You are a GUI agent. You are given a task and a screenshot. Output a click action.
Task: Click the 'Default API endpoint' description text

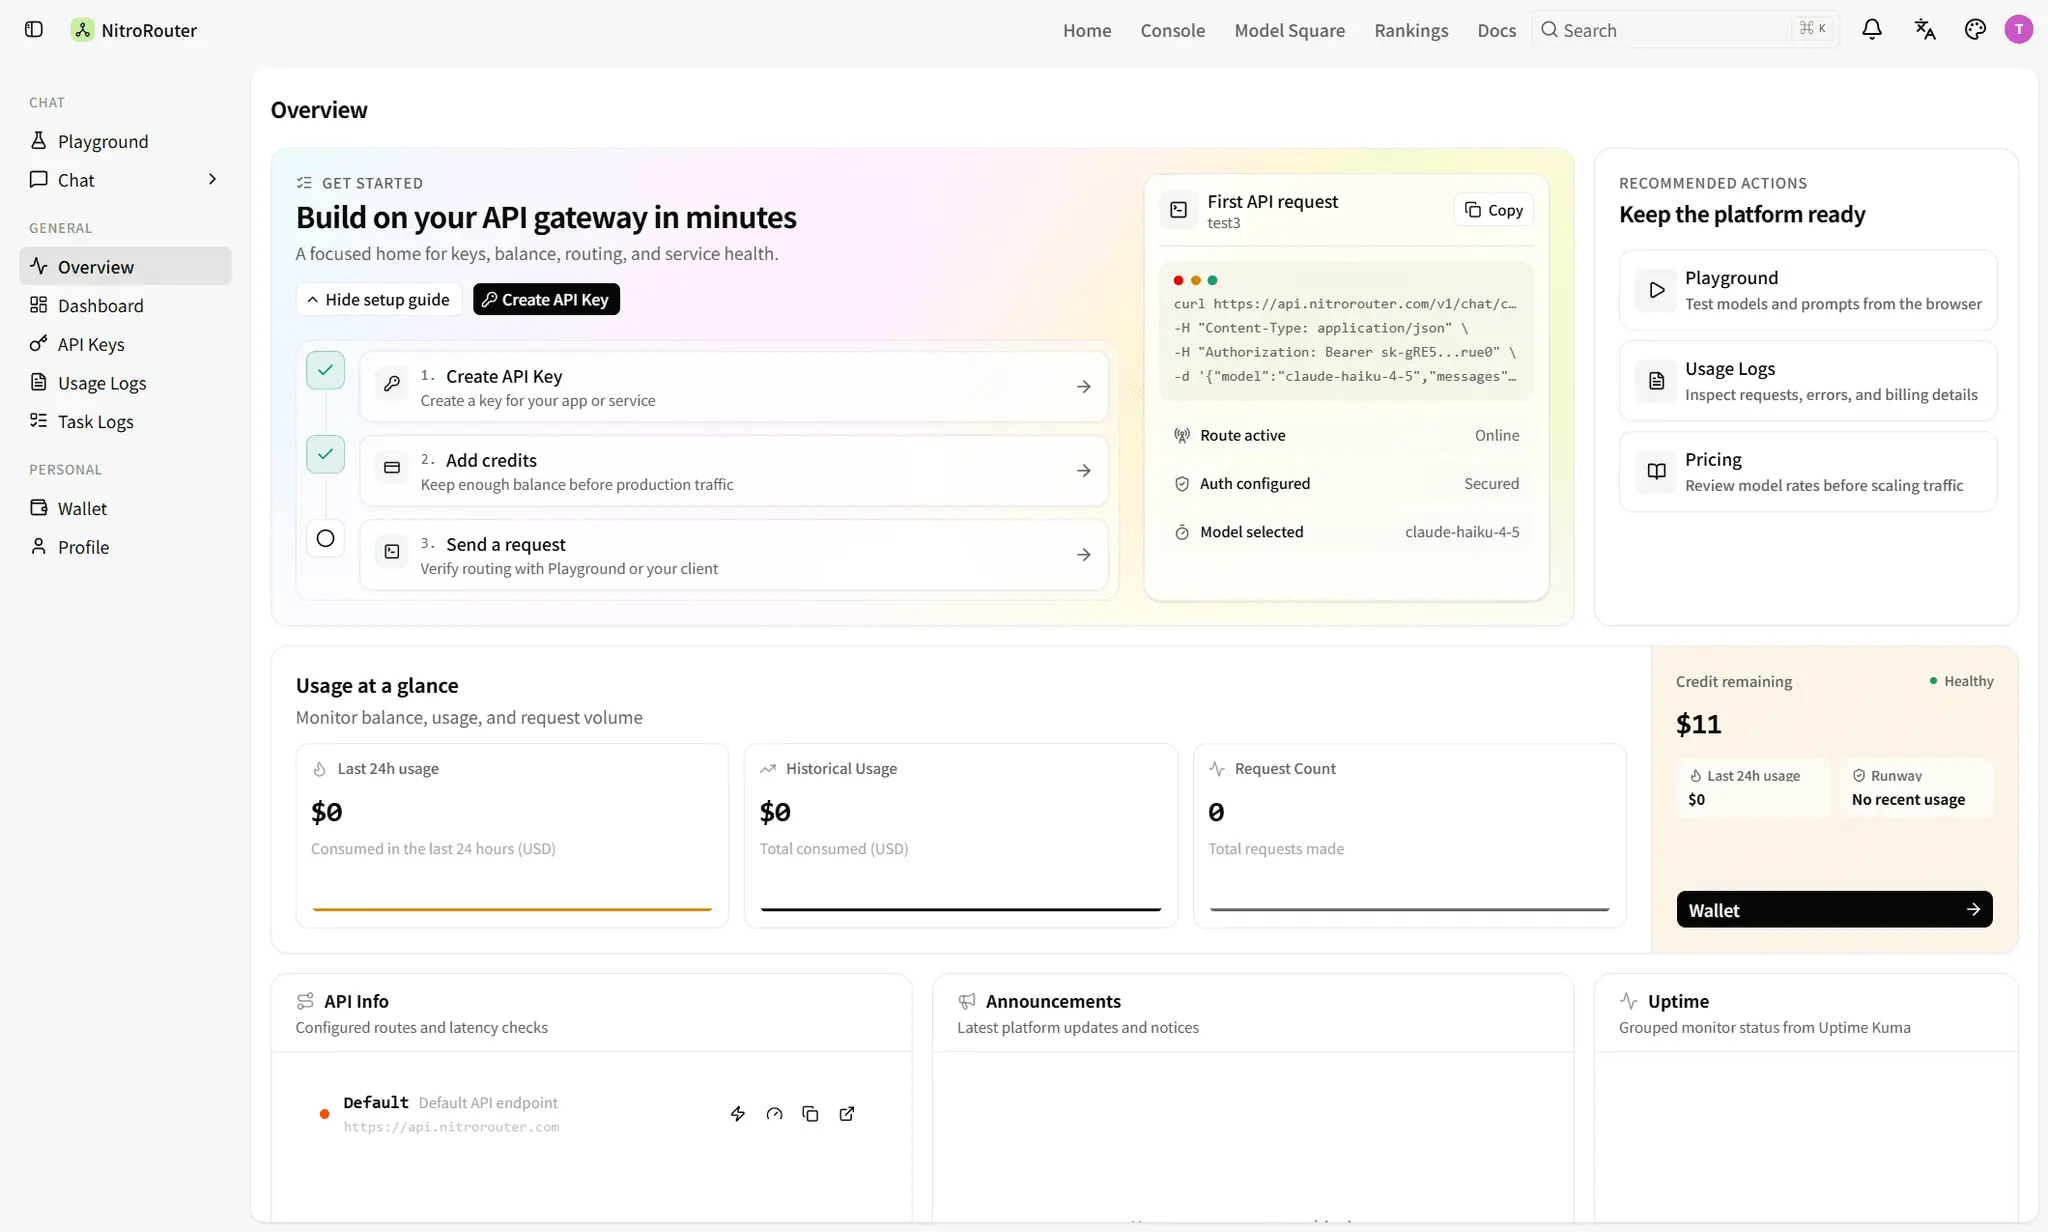(488, 1102)
